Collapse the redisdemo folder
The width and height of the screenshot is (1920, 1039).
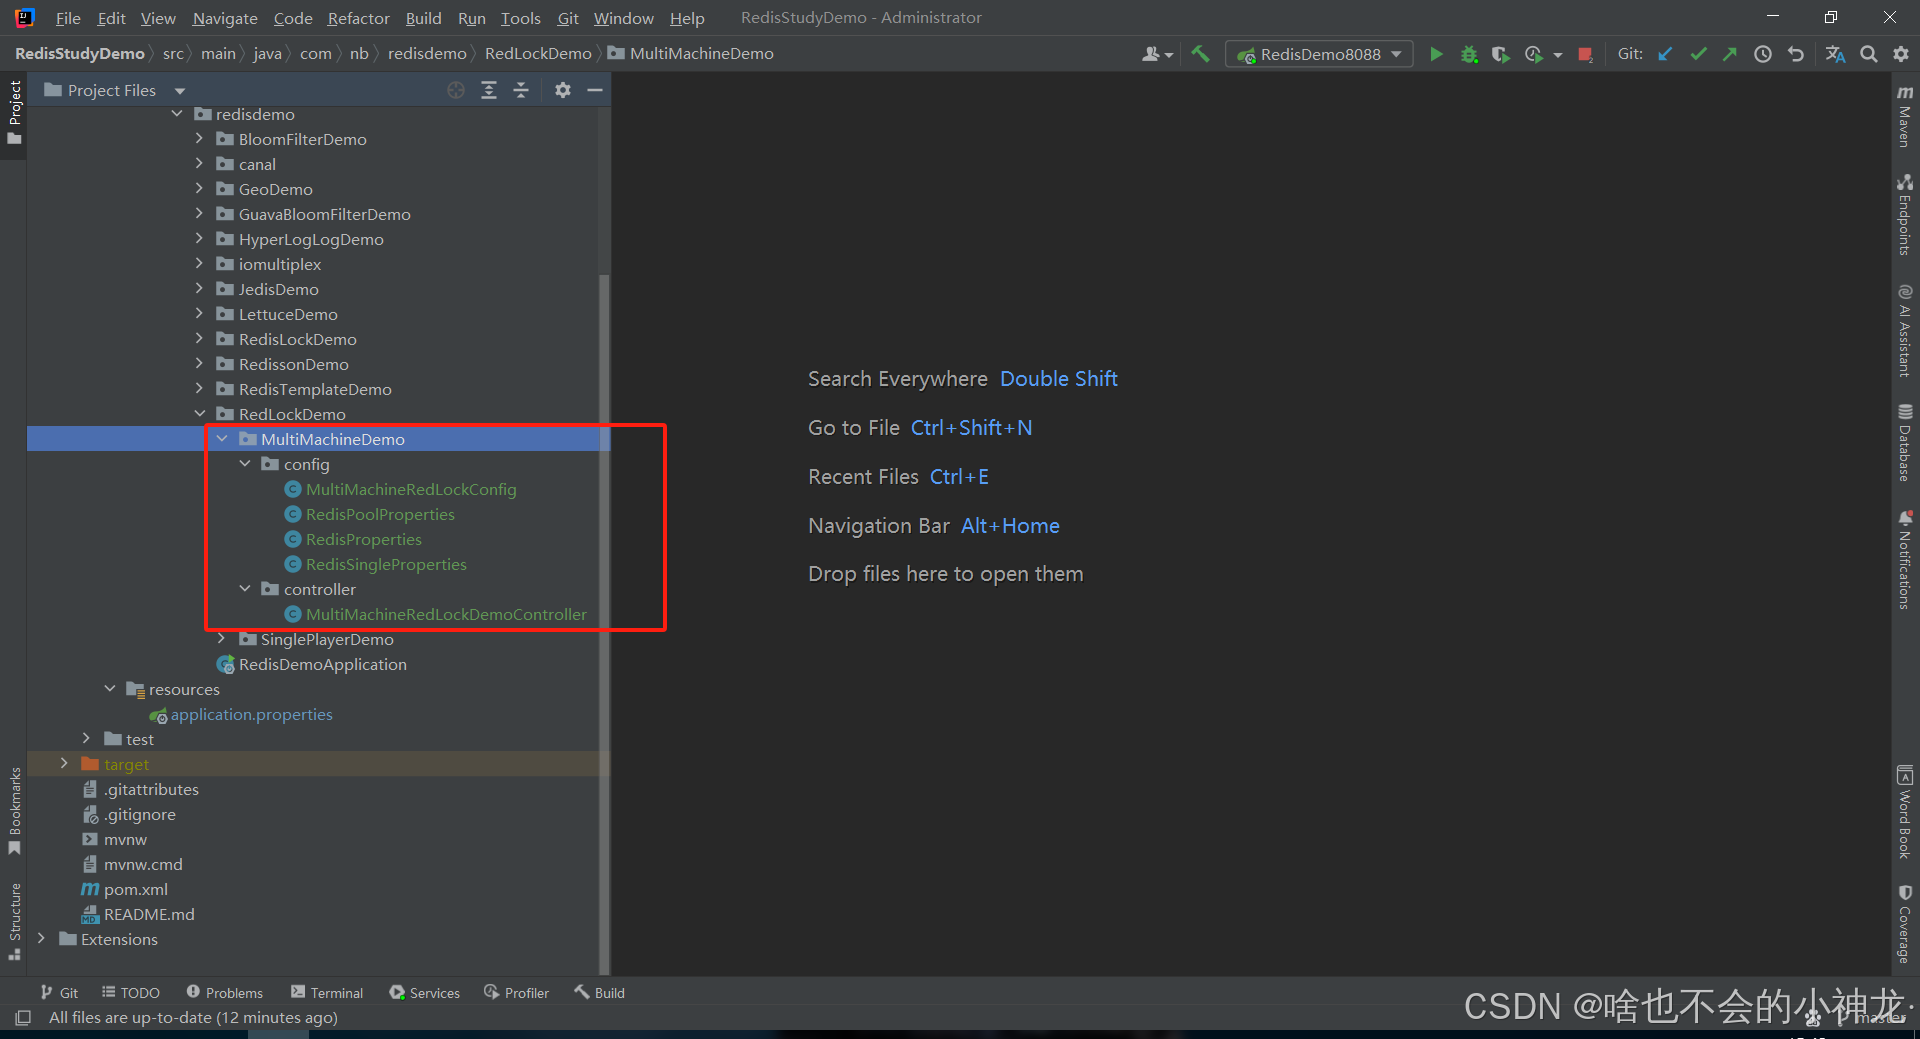(177, 114)
